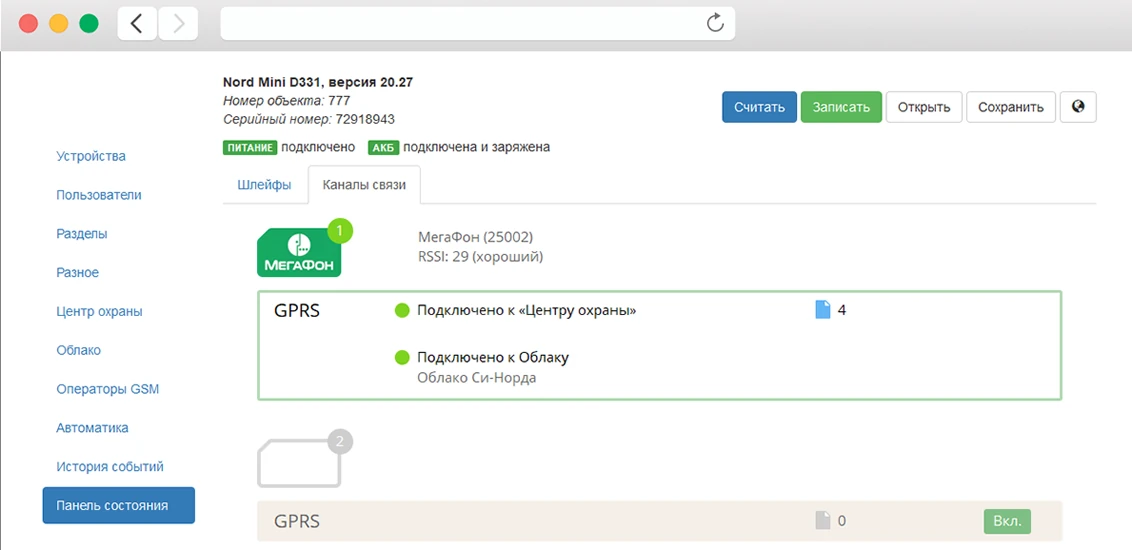Open Устройства in the sidebar

[91, 156]
